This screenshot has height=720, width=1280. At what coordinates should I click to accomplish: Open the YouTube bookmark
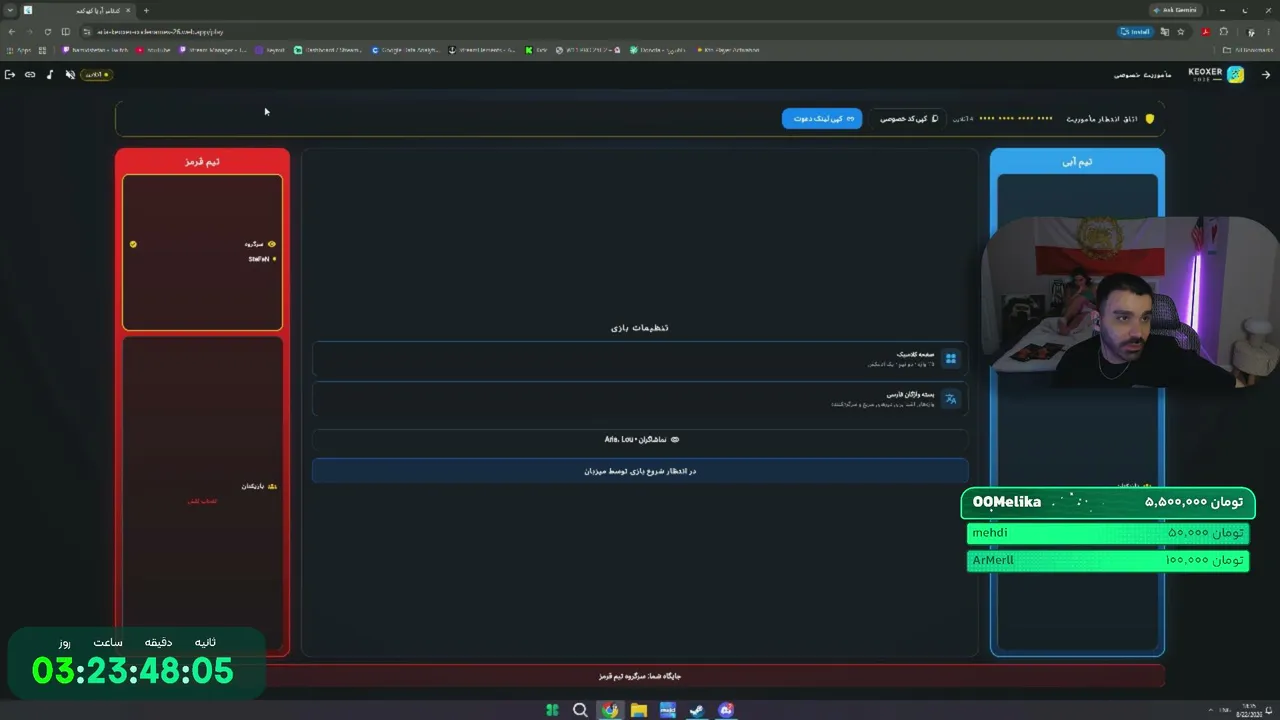click(x=154, y=50)
